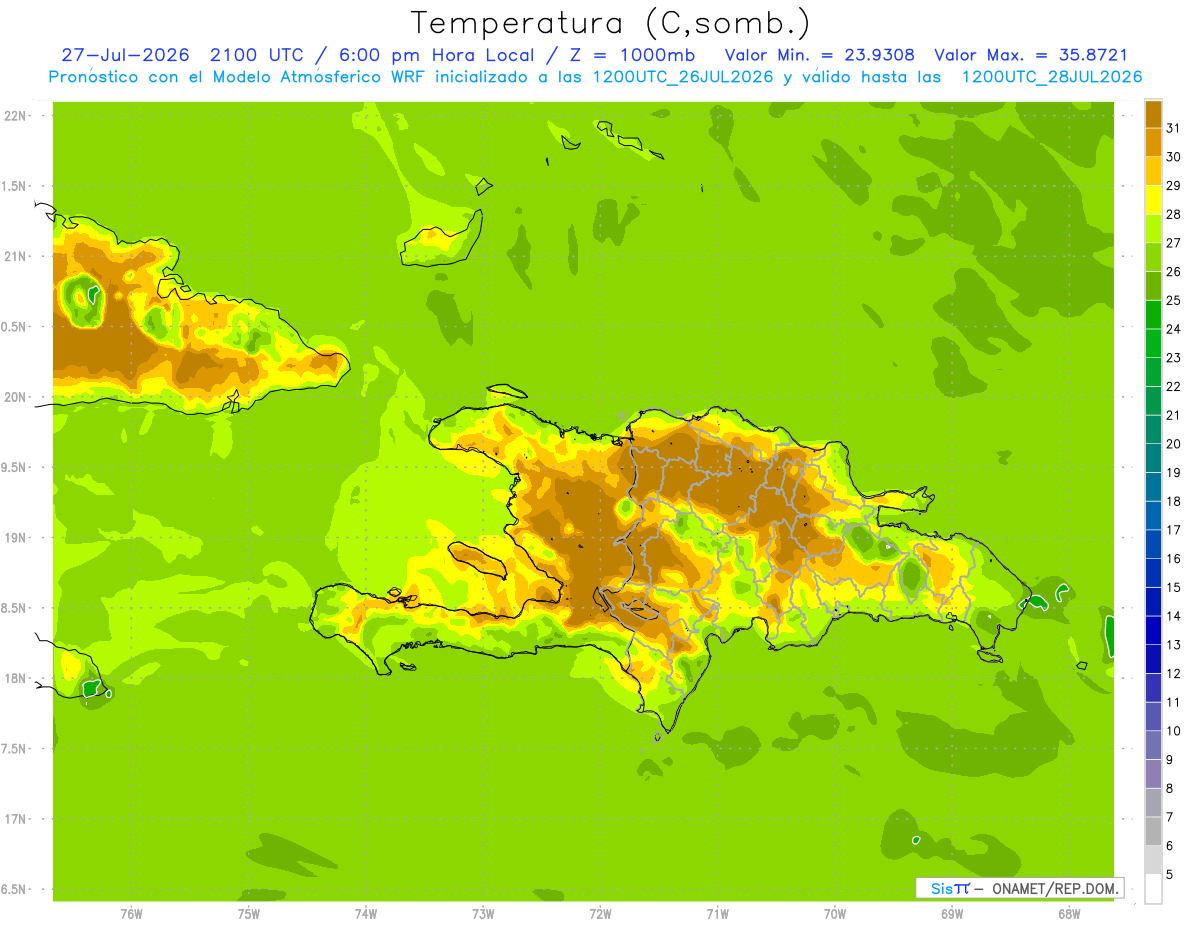Screen dimensions: 1200x927
Task: Click the legend value label "20"
Action: tap(1173, 444)
